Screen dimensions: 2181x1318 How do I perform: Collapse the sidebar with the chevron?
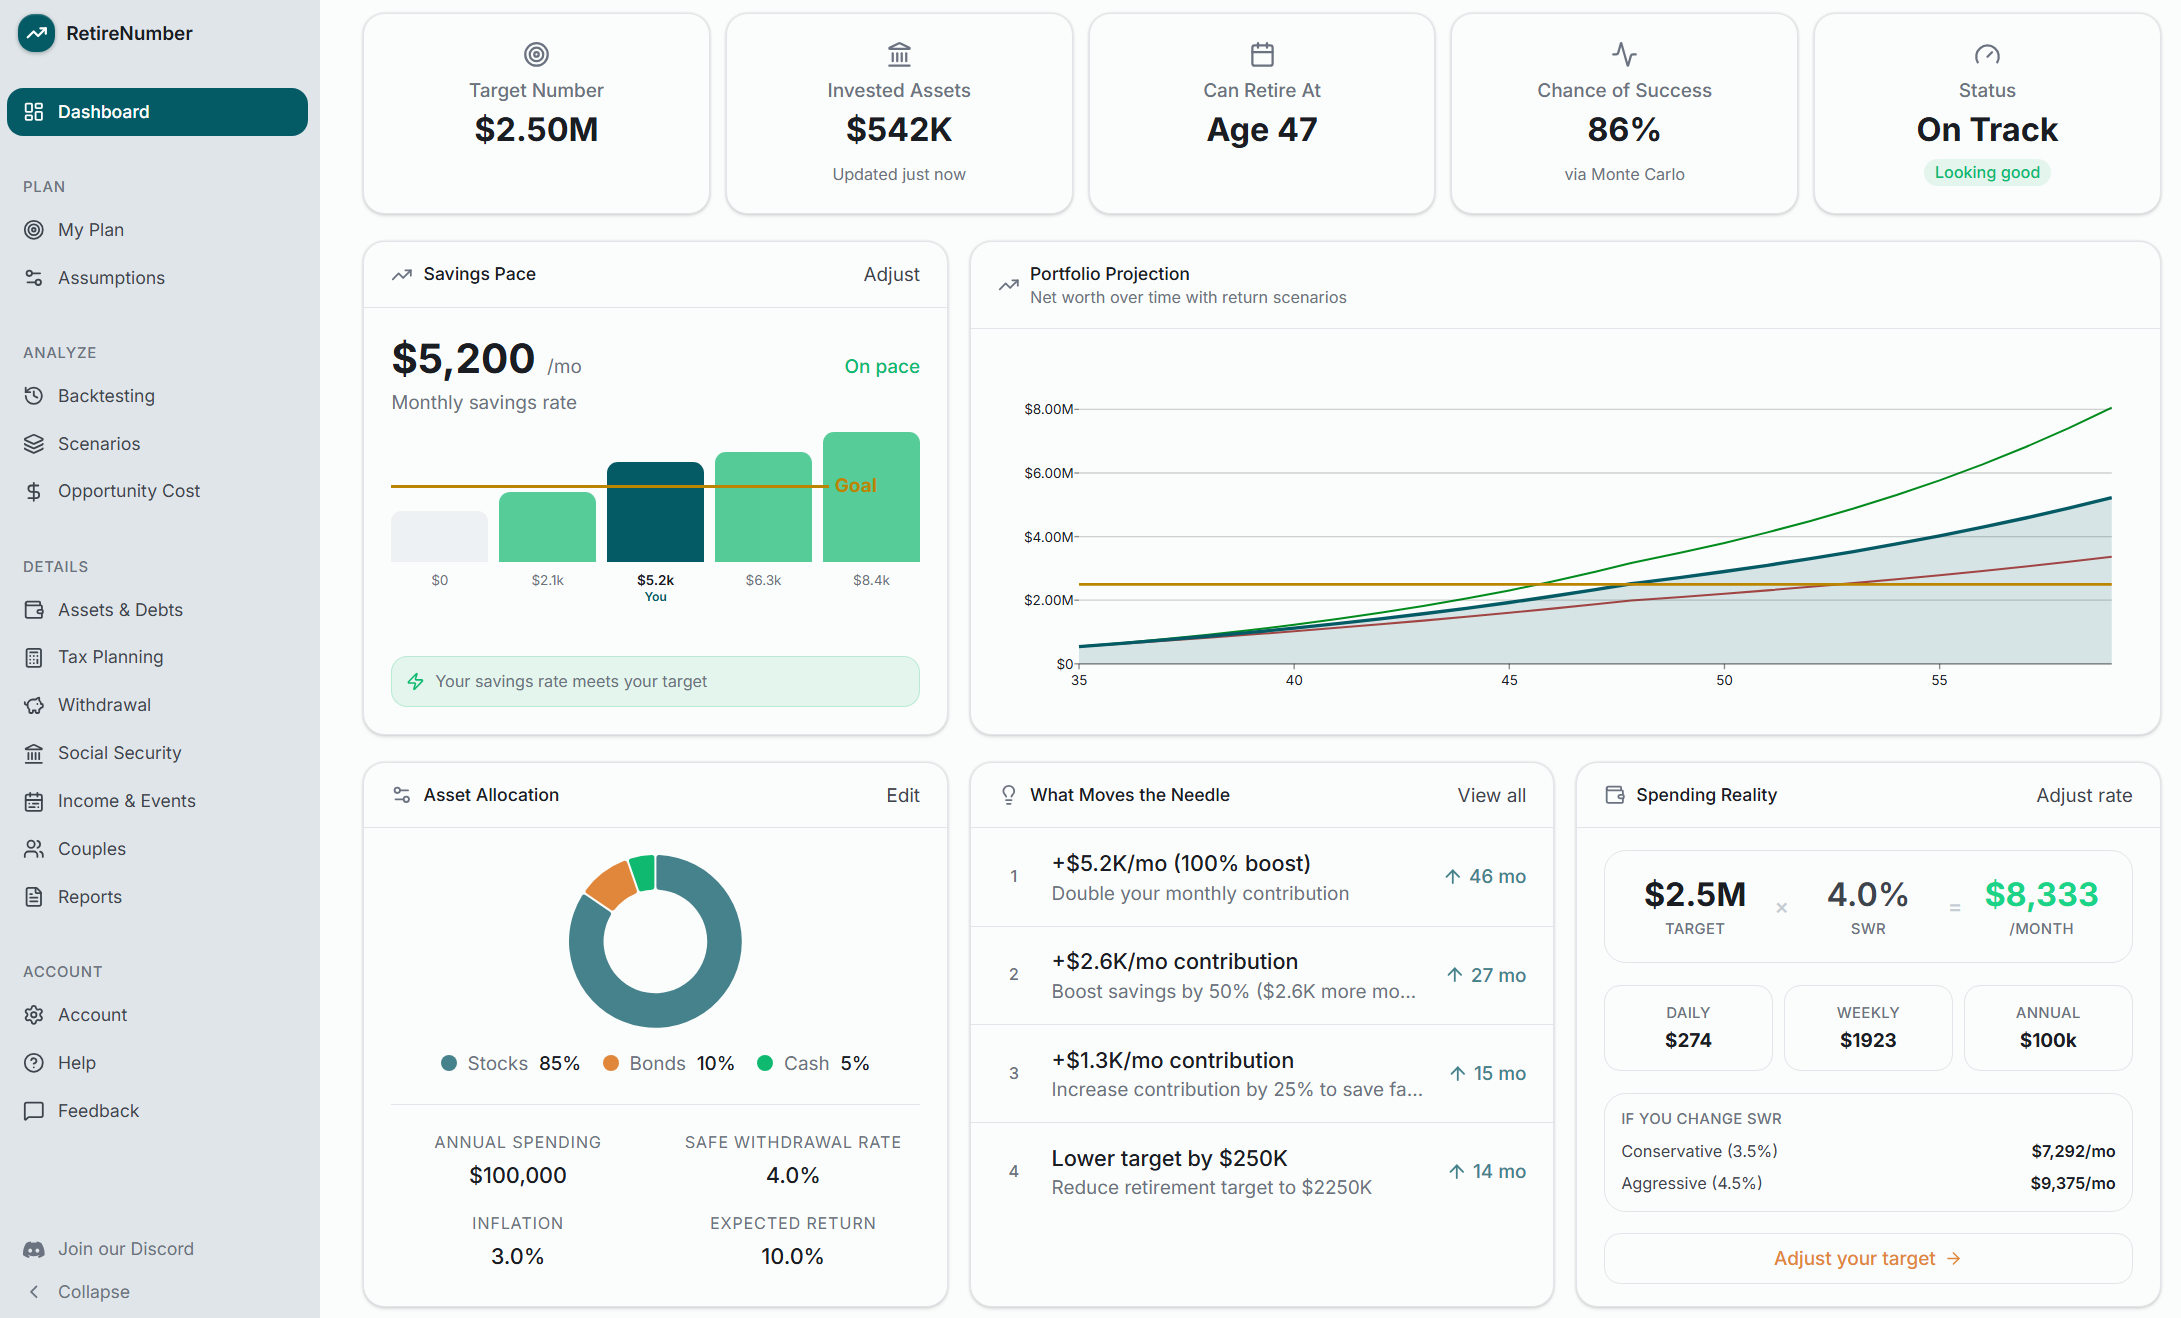[34, 1292]
